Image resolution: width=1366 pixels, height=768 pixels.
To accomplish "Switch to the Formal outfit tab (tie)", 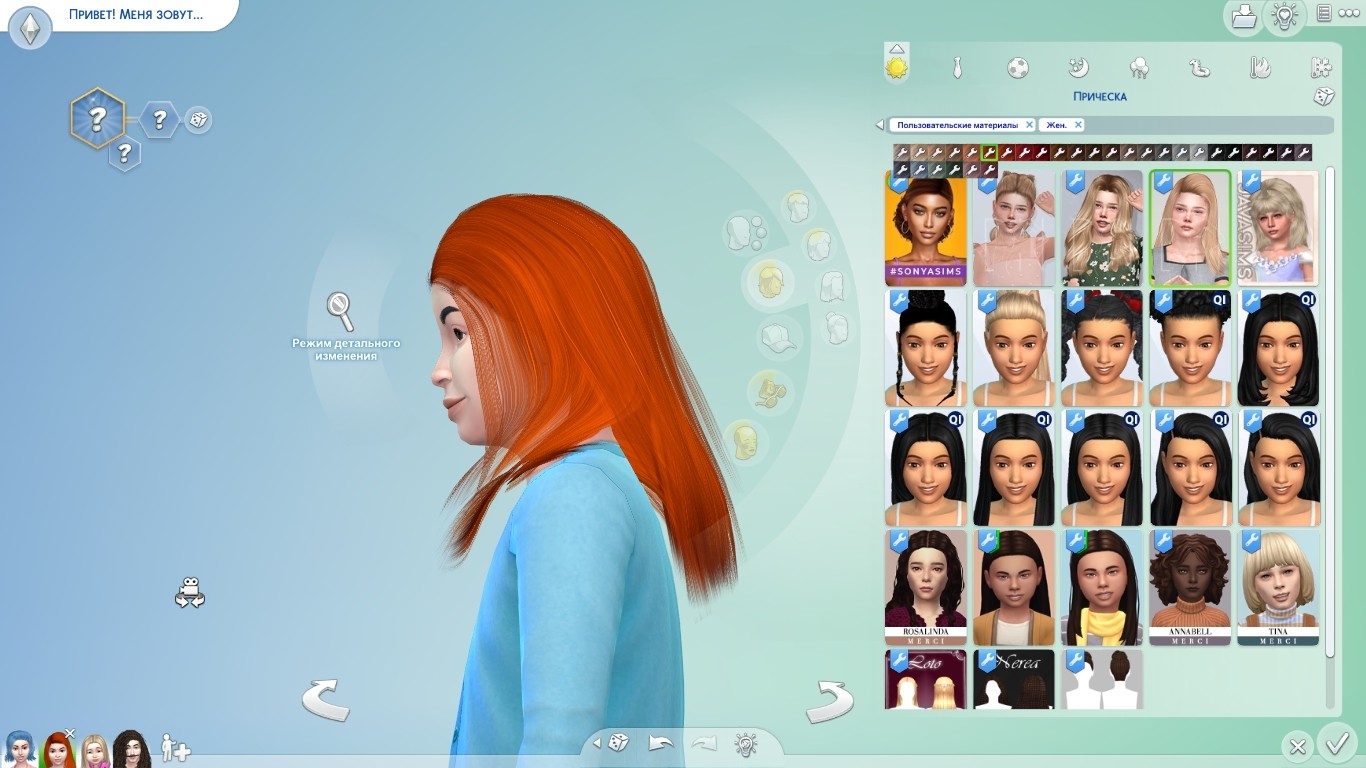I will pyautogui.click(x=957, y=68).
